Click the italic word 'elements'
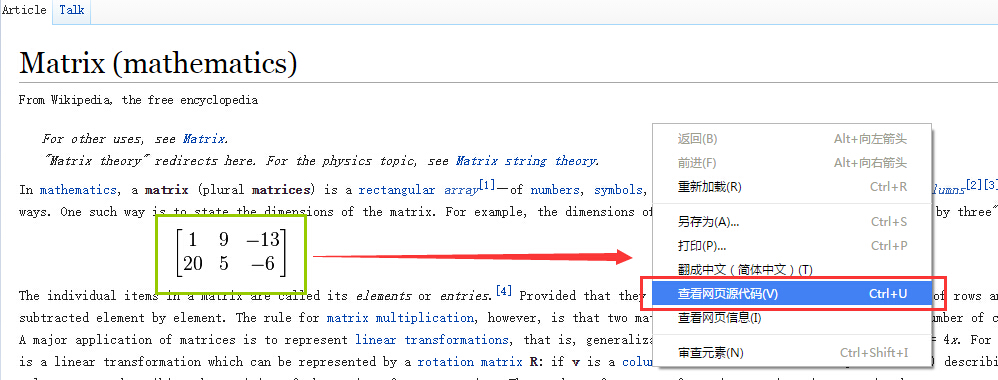The height and width of the screenshot is (380, 998). [x=383, y=295]
